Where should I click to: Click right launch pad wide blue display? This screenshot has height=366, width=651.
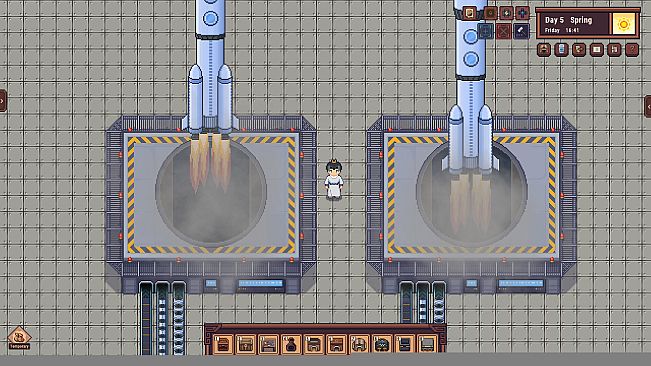(521, 283)
